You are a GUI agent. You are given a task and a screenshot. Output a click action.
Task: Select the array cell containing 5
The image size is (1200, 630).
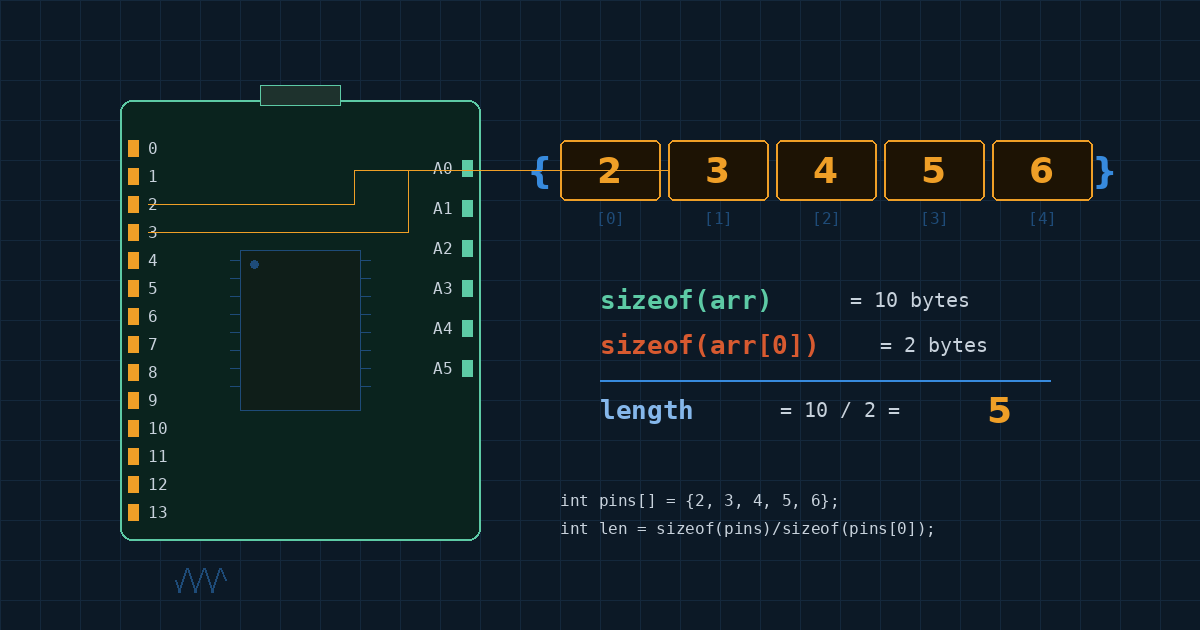click(x=934, y=170)
